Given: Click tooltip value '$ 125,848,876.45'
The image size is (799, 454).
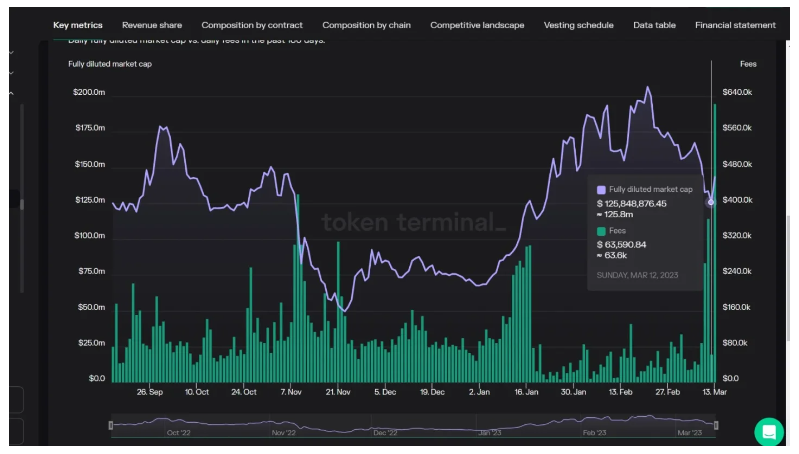Looking at the screenshot, I should [x=631, y=203].
